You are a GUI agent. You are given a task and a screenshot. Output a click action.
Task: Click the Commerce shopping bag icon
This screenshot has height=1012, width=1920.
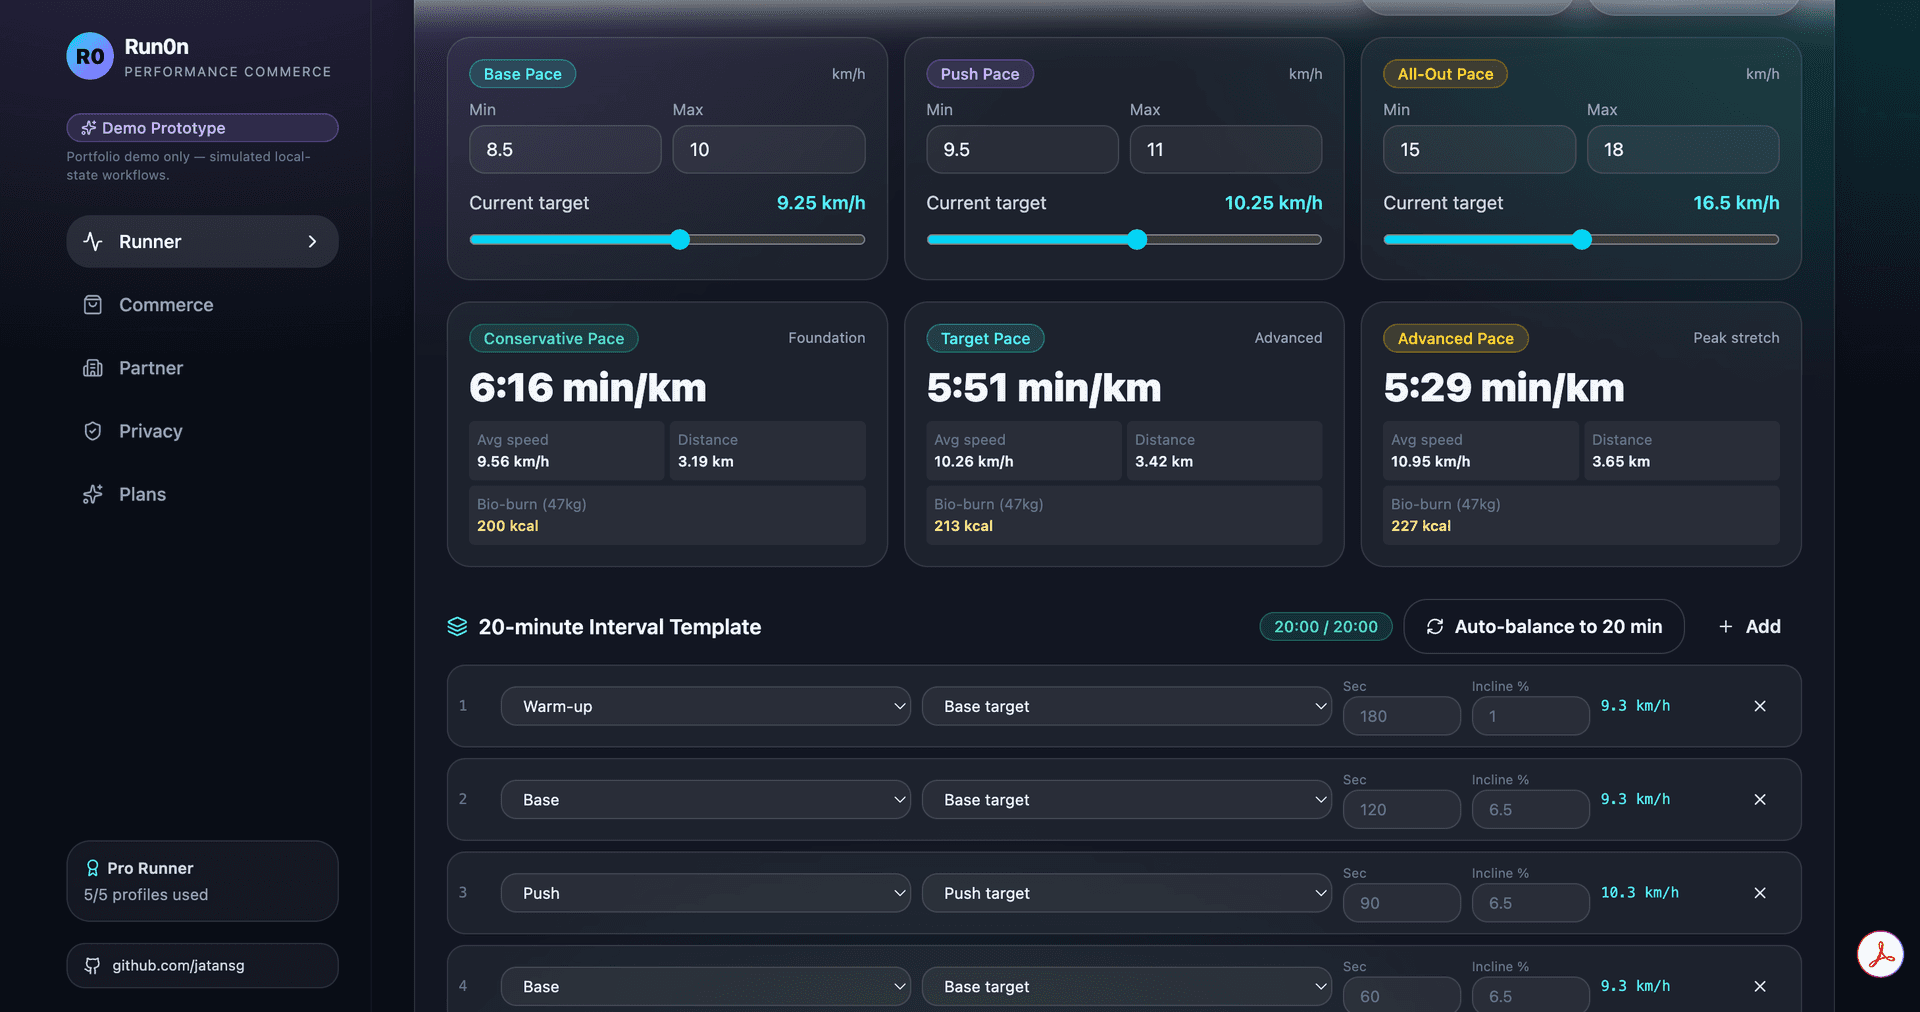click(x=93, y=305)
